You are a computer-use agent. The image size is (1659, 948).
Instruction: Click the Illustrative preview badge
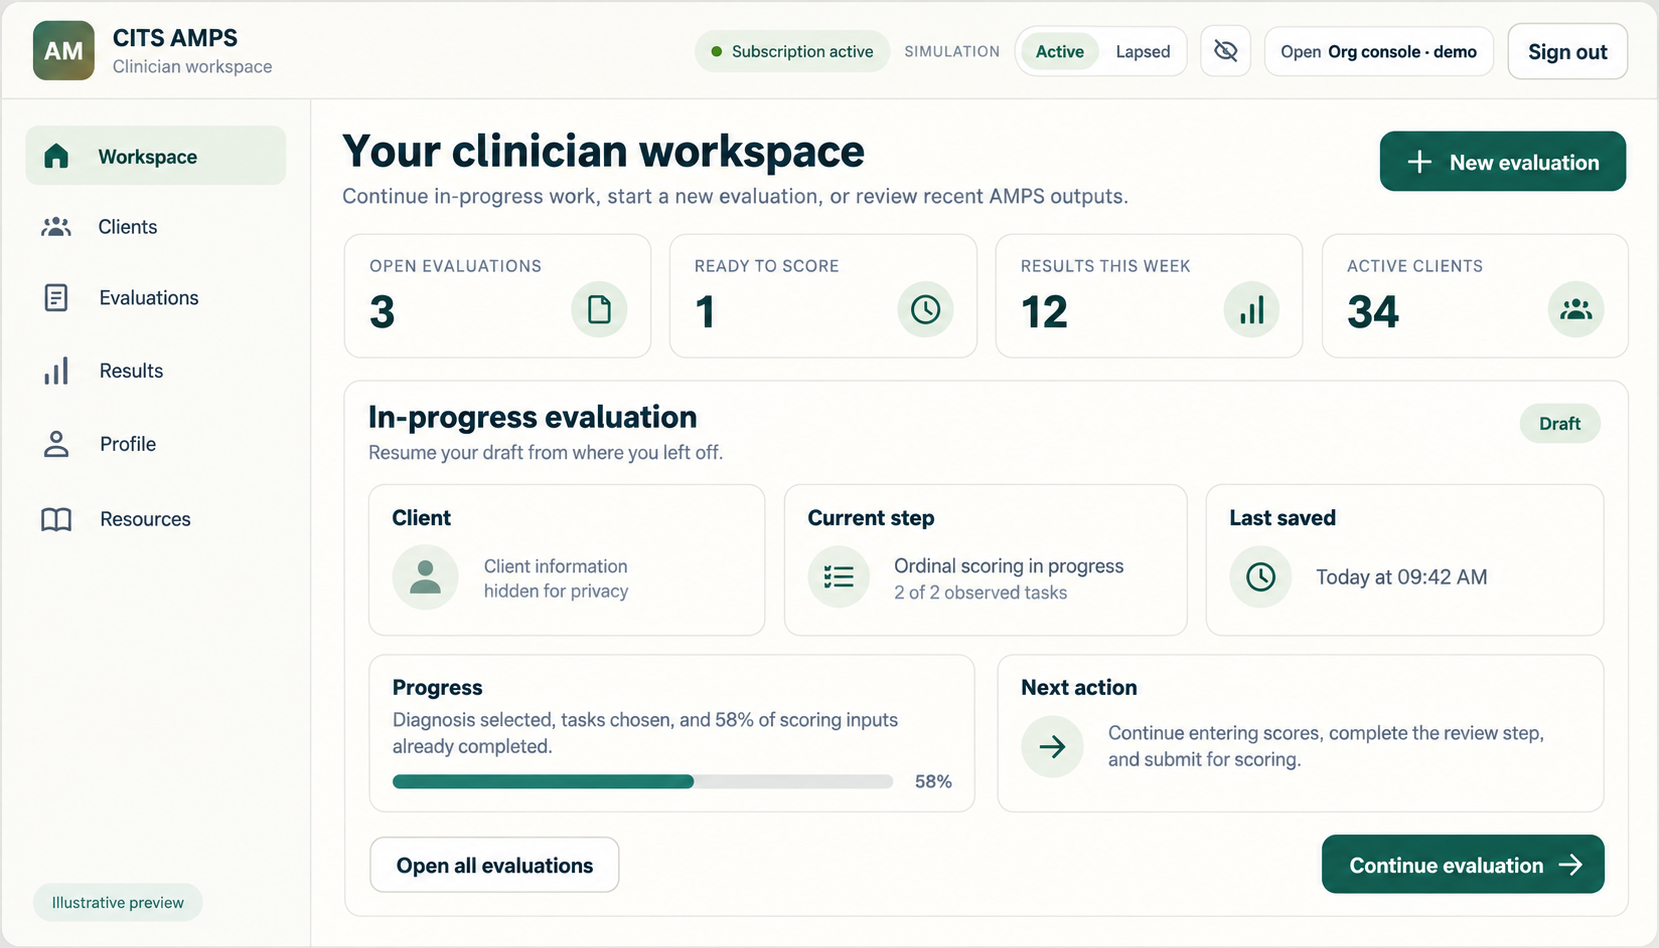118,903
